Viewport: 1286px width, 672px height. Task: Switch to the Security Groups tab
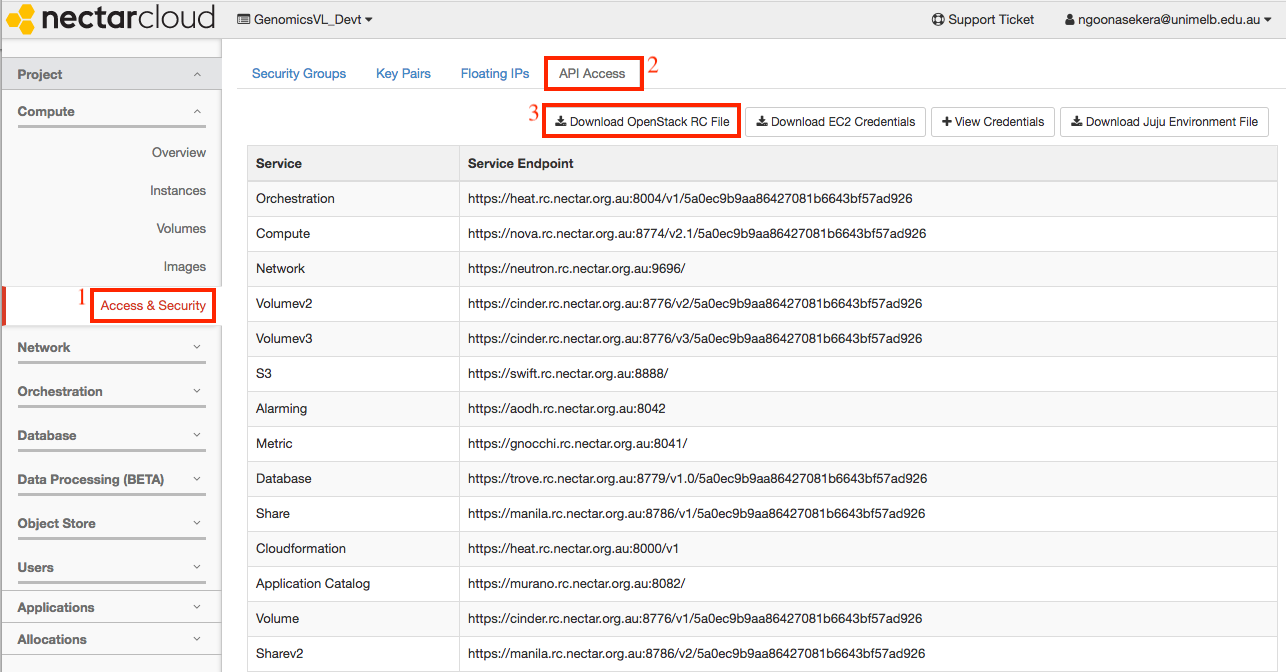click(x=299, y=73)
